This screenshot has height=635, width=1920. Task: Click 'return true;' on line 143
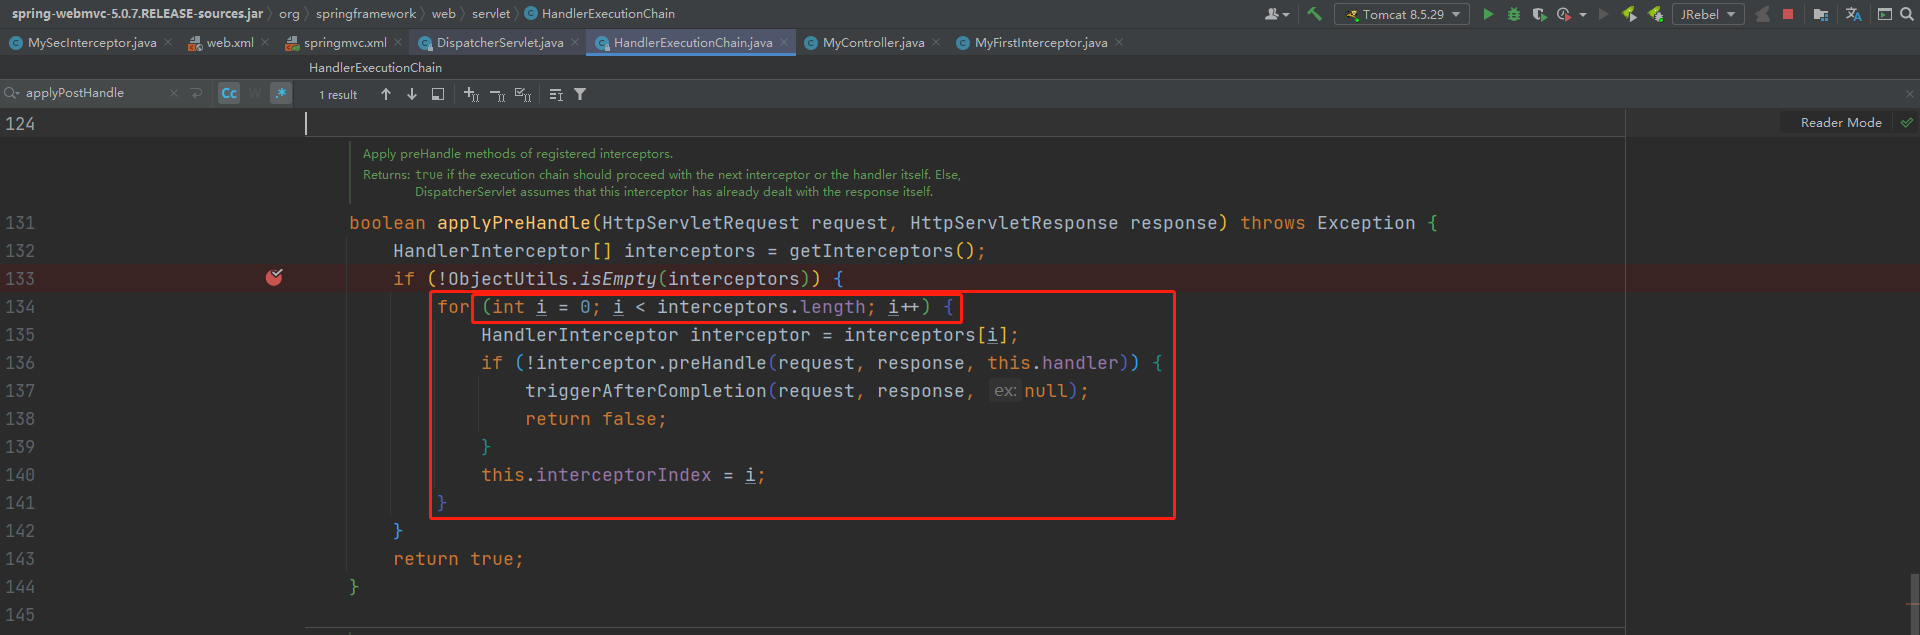pos(458,559)
